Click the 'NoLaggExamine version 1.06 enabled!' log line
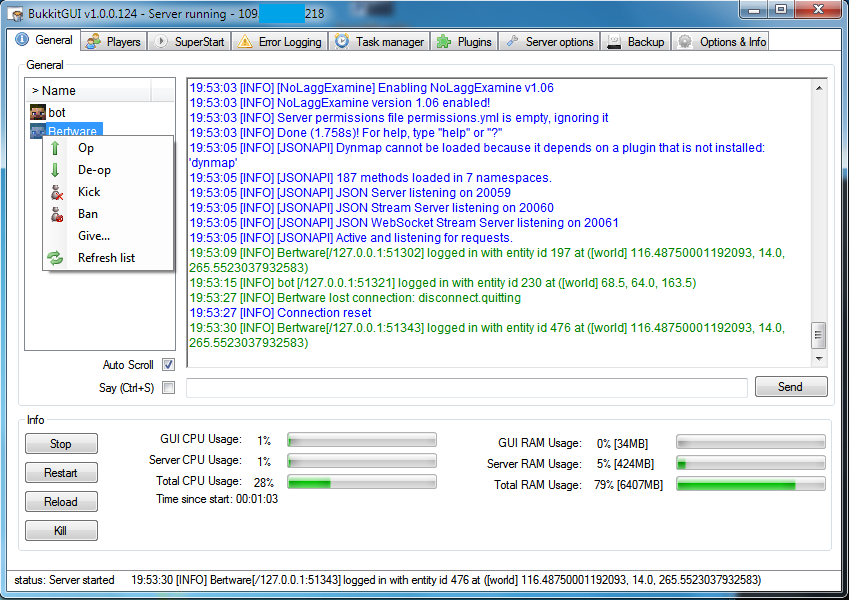Image resolution: width=849 pixels, height=600 pixels. pos(340,103)
